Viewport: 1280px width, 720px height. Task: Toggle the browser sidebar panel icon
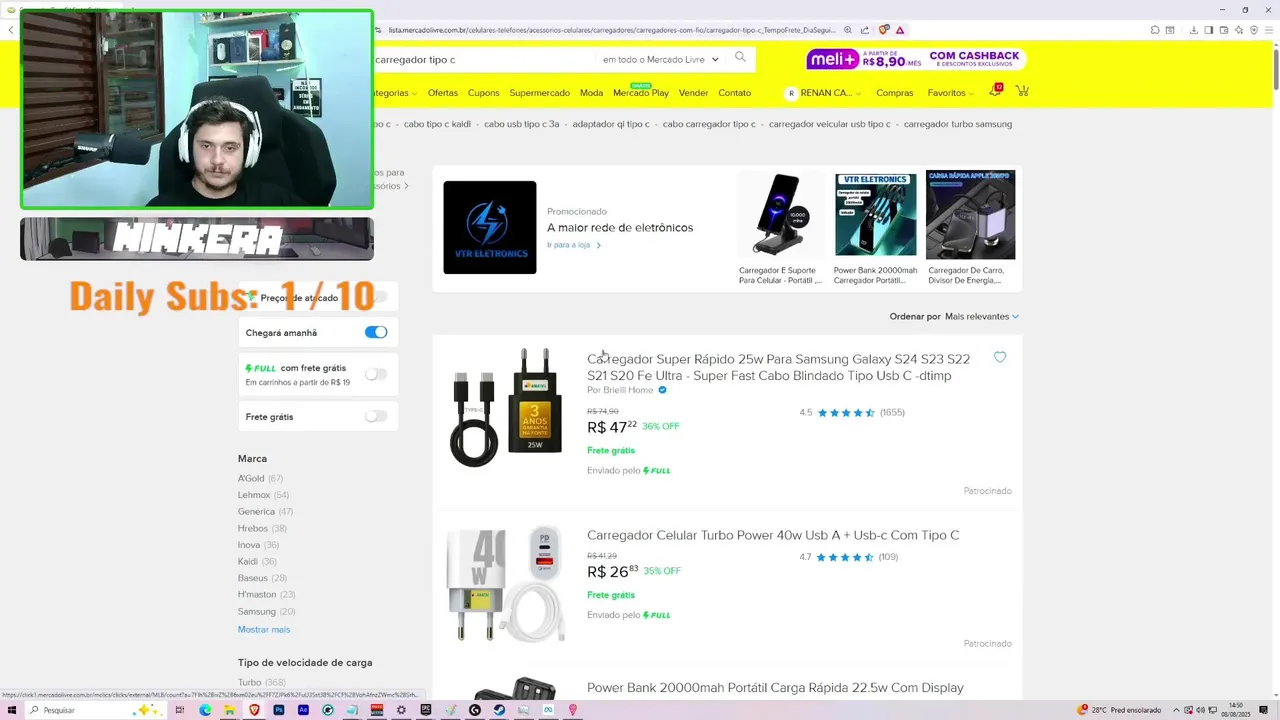pyautogui.click(x=1209, y=30)
